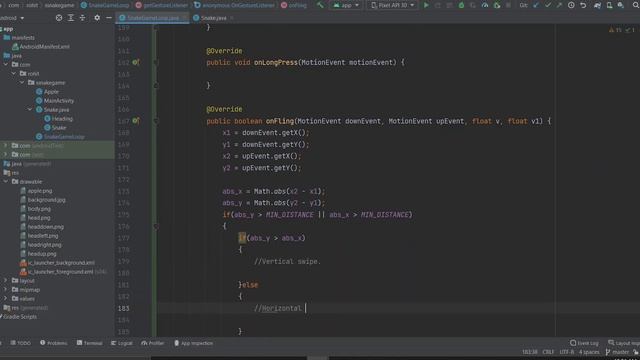Image resolution: width=640 pixels, height=360 pixels.
Task: Expand the mipmap folder arrow
Action: [x=6, y=290]
